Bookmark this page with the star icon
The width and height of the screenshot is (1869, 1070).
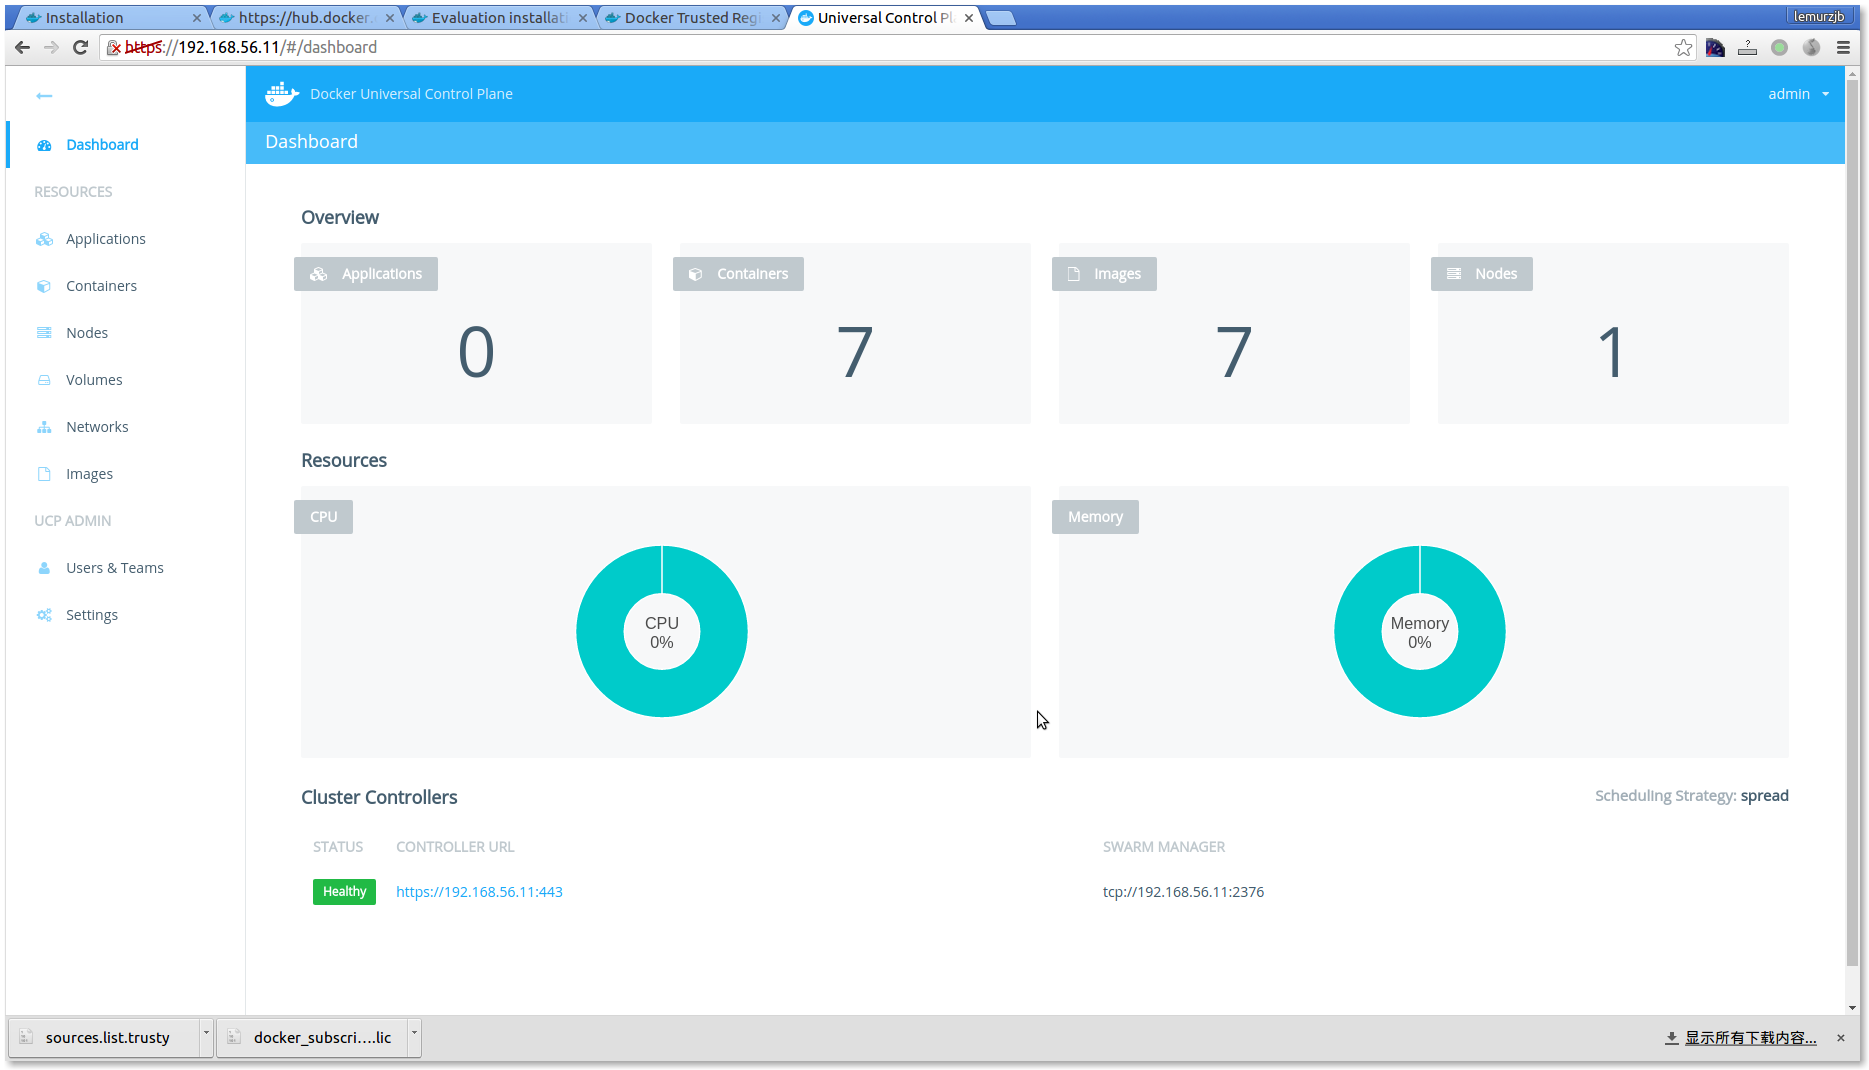(1683, 47)
